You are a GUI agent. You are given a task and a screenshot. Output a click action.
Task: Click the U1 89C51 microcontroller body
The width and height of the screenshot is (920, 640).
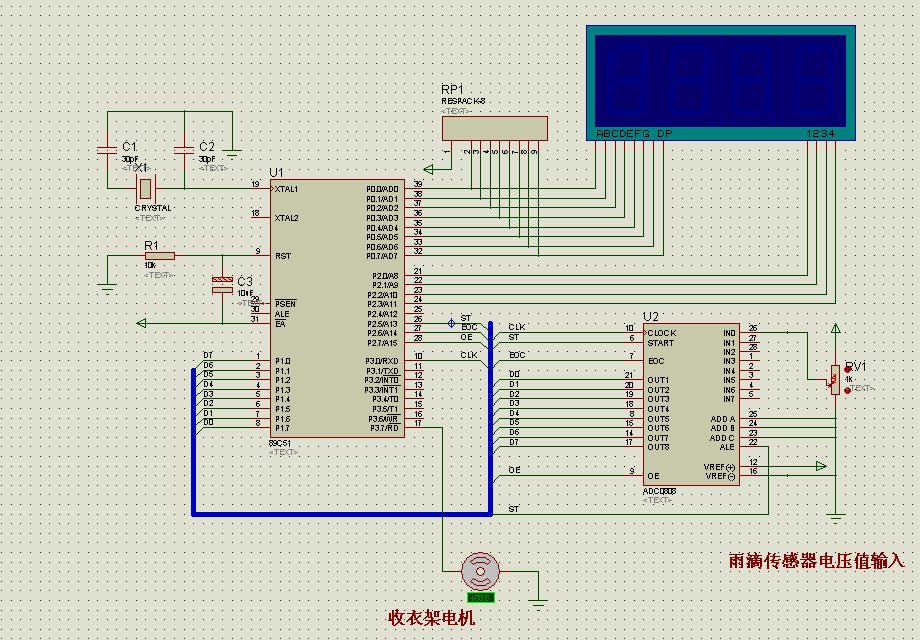click(337, 309)
